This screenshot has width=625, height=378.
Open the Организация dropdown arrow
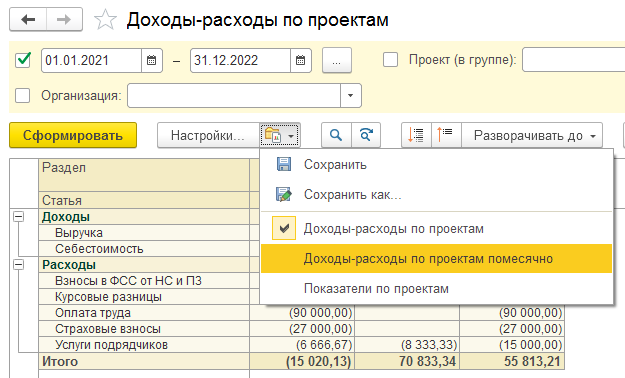pos(351,95)
